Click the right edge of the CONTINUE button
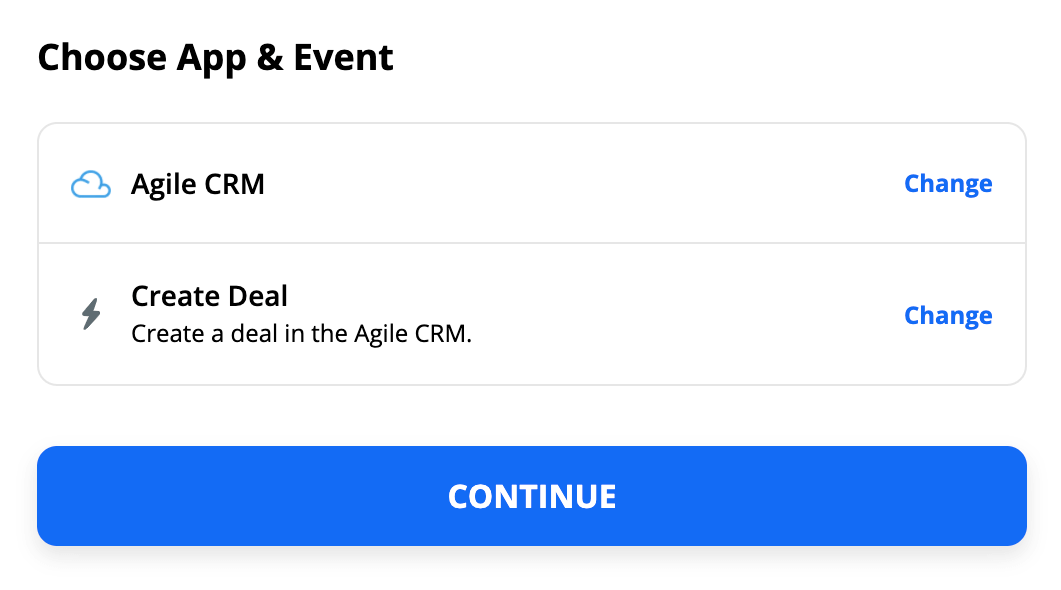1061x590 pixels. coord(1017,496)
